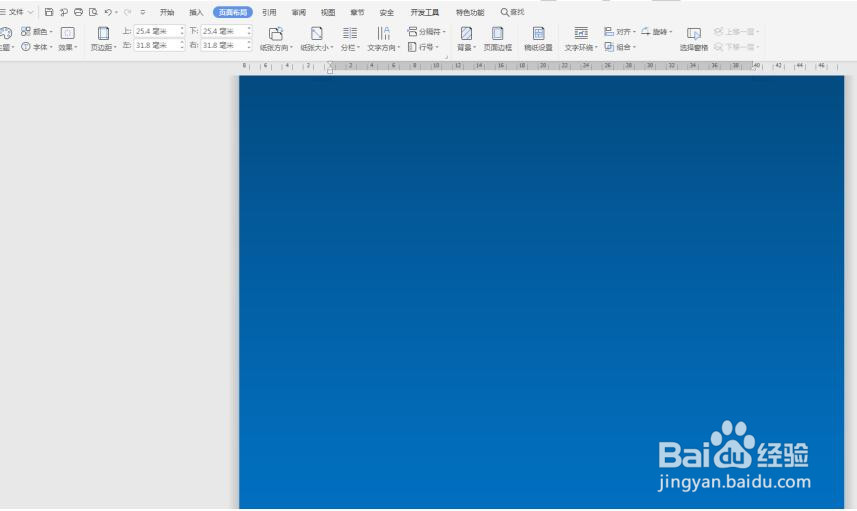The width and height of the screenshot is (857, 511).
Task: Click the Print icon in quick access toolbar
Action: pos(79,12)
